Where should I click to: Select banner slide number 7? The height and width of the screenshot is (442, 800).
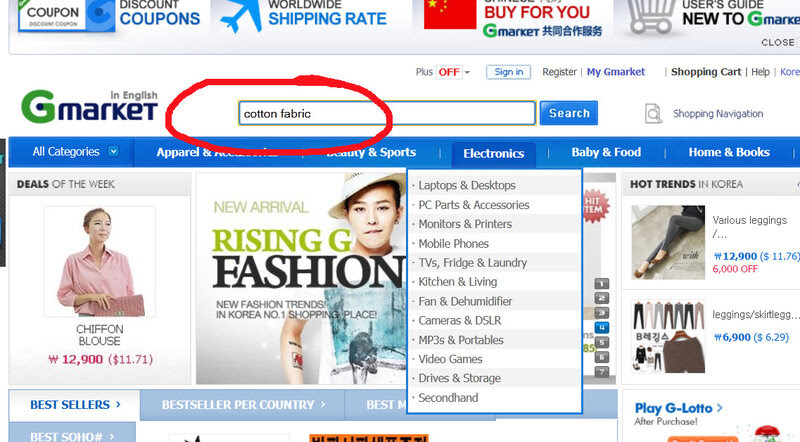602,372
